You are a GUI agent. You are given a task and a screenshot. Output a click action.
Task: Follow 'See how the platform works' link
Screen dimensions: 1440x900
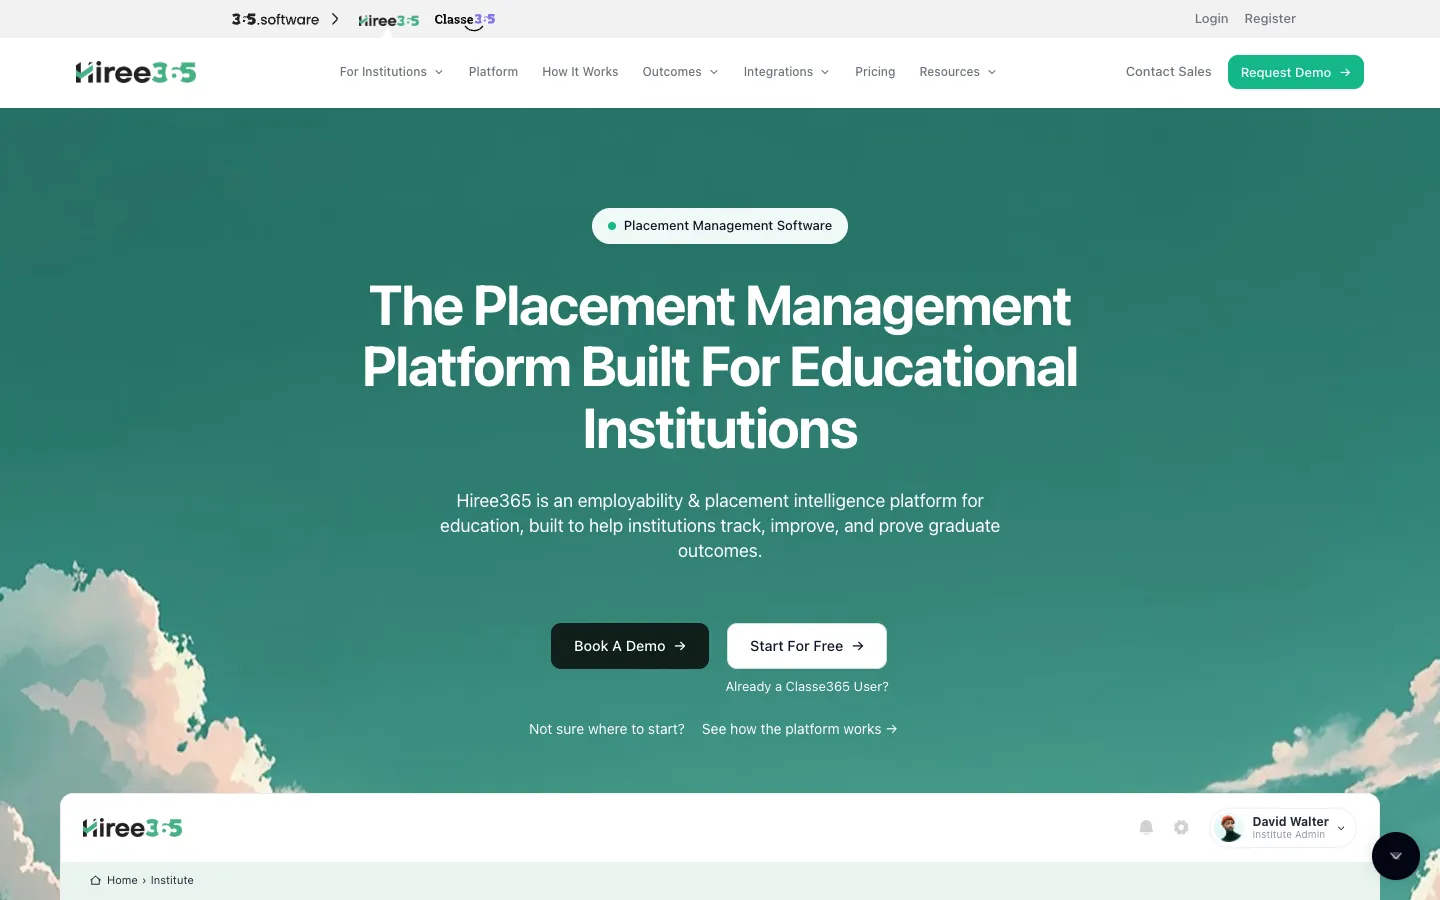(x=799, y=729)
